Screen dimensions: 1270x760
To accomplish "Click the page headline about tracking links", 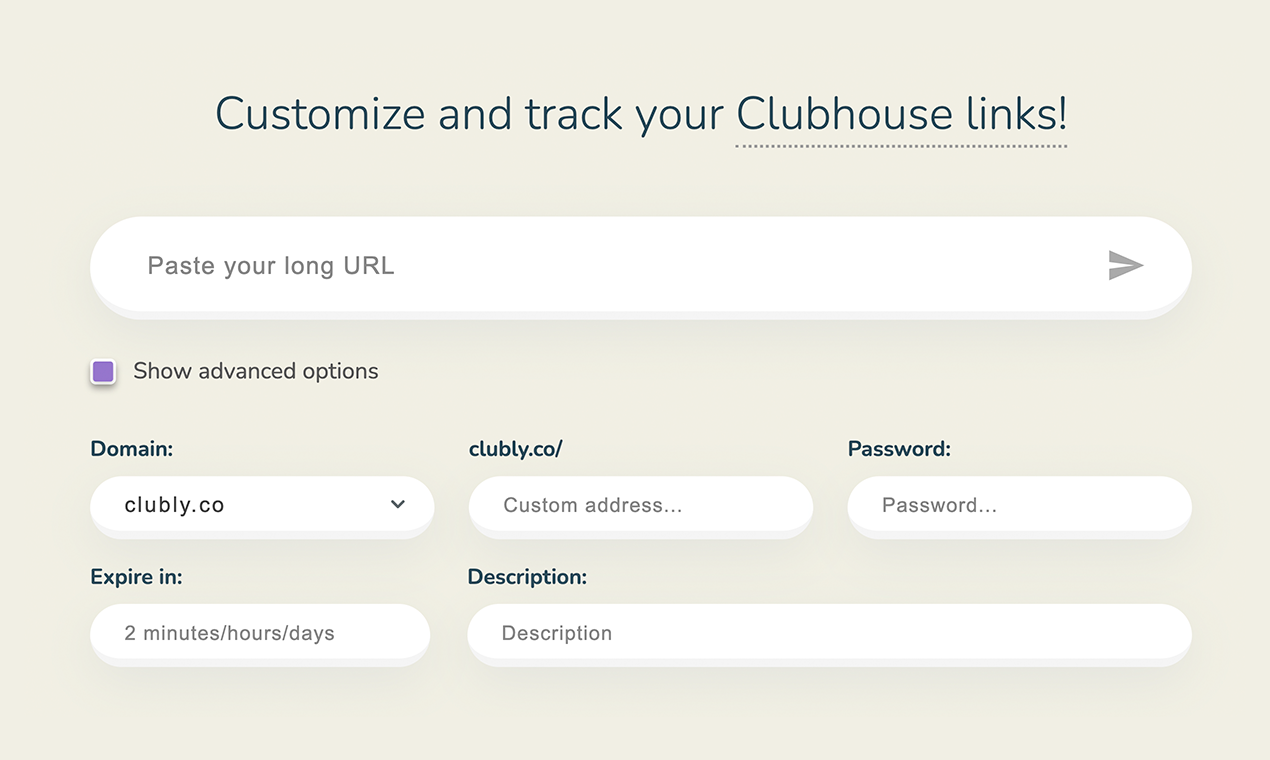I will point(640,114).
